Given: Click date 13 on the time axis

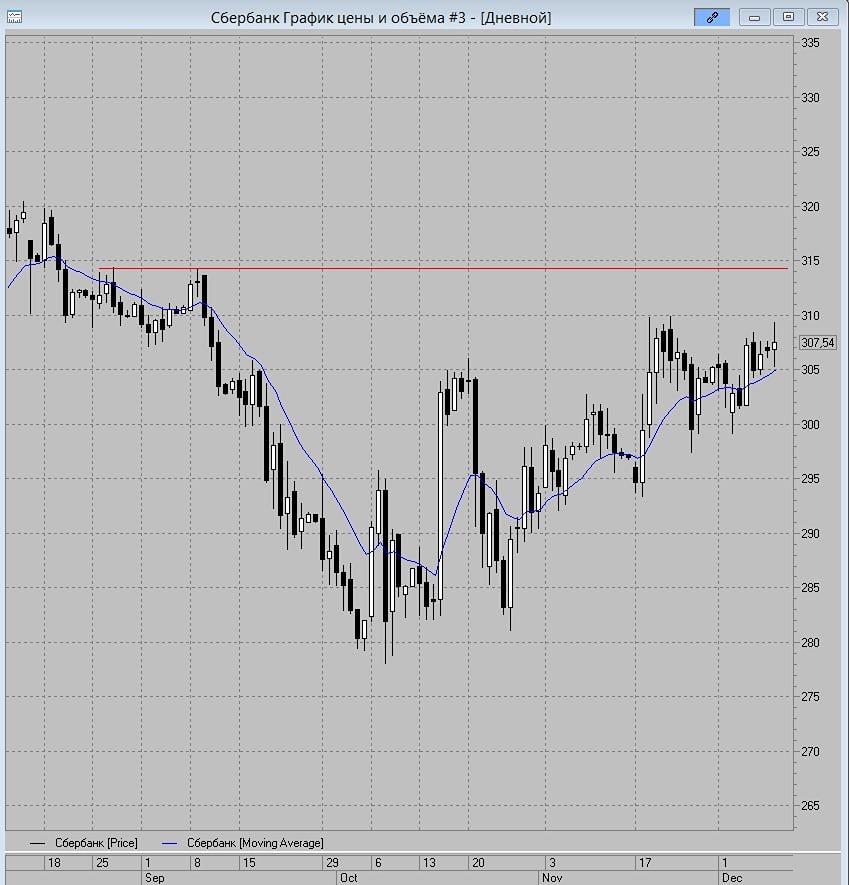Looking at the screenshot, I should [x=429, y=862].
